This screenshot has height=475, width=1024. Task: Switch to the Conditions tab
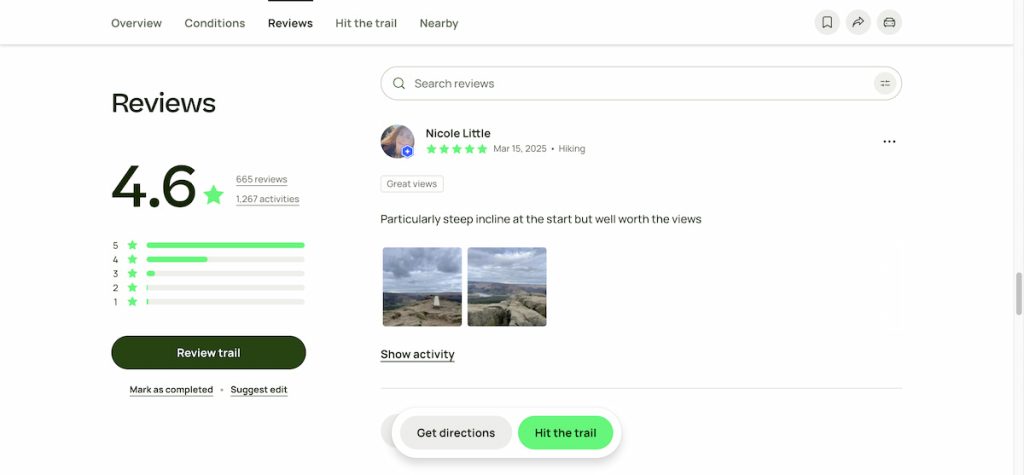click(215, 24)
